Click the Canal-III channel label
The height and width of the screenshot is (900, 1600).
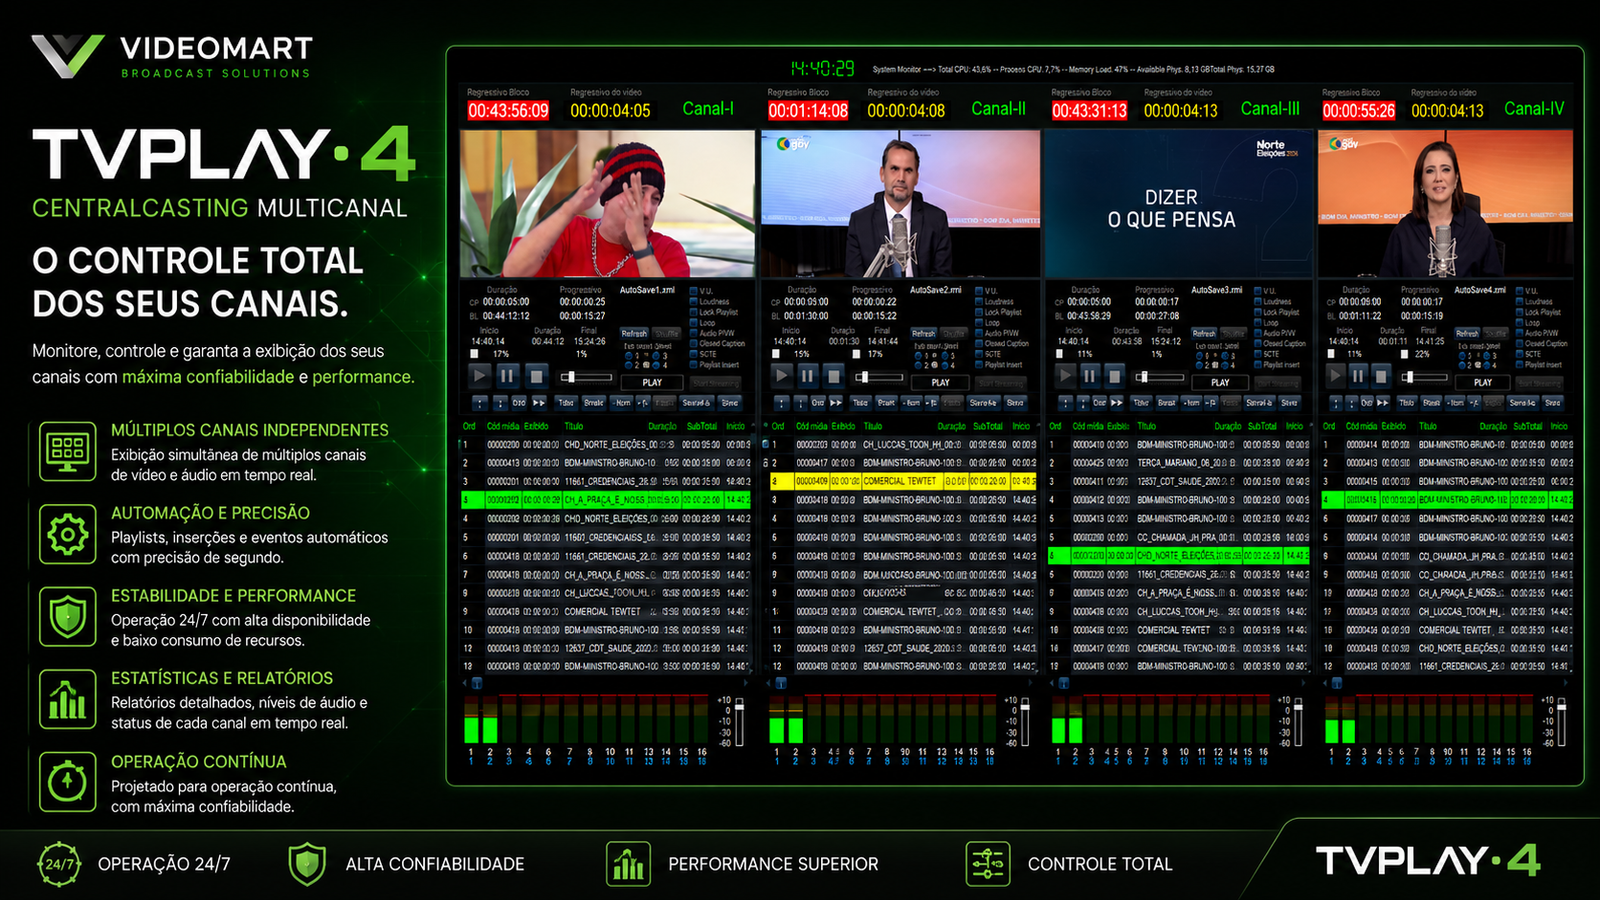[1270, 109]
